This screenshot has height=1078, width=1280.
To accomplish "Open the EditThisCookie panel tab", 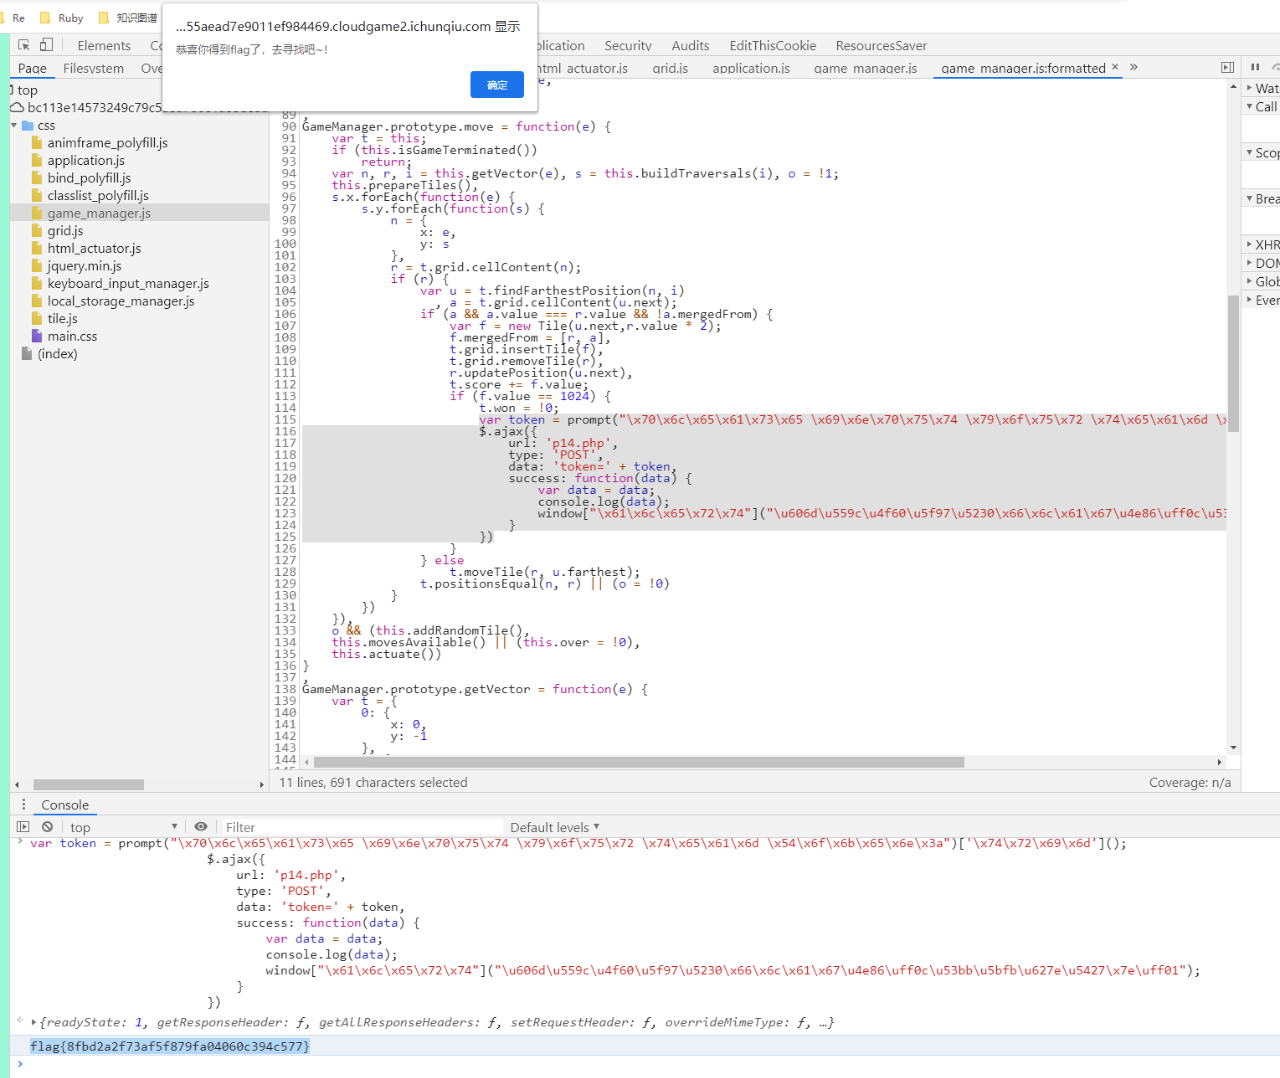I will (x=773, y=45).
